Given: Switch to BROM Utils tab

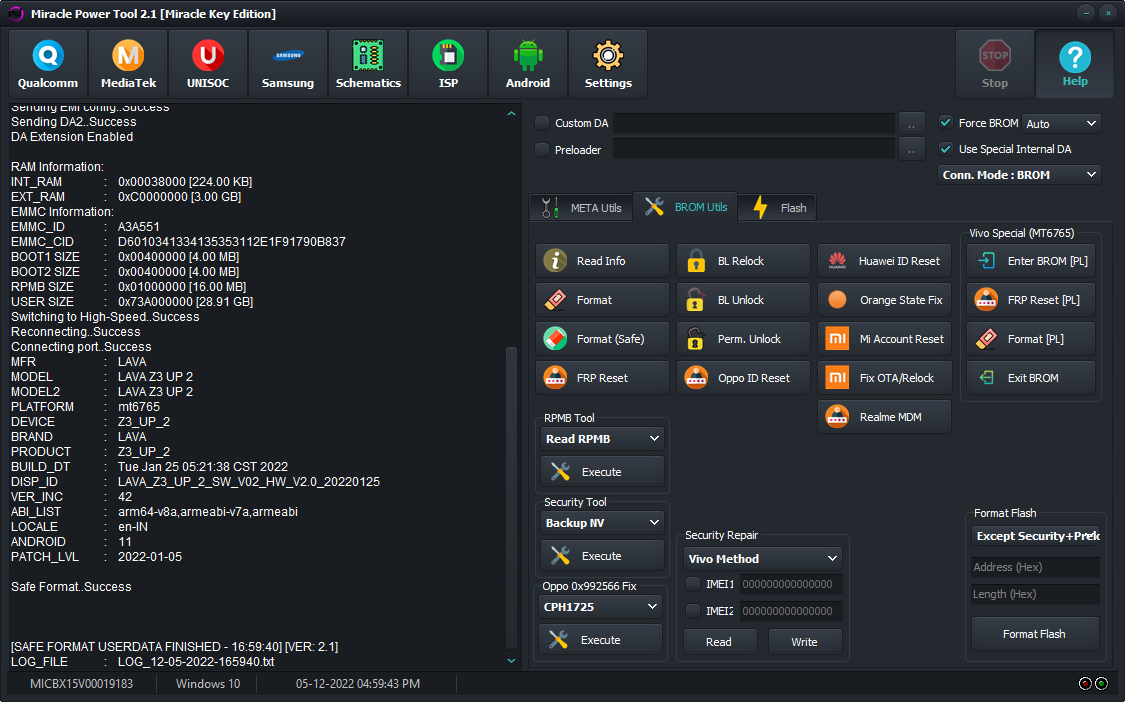Looking at the screenshot, I should point(685,207).
